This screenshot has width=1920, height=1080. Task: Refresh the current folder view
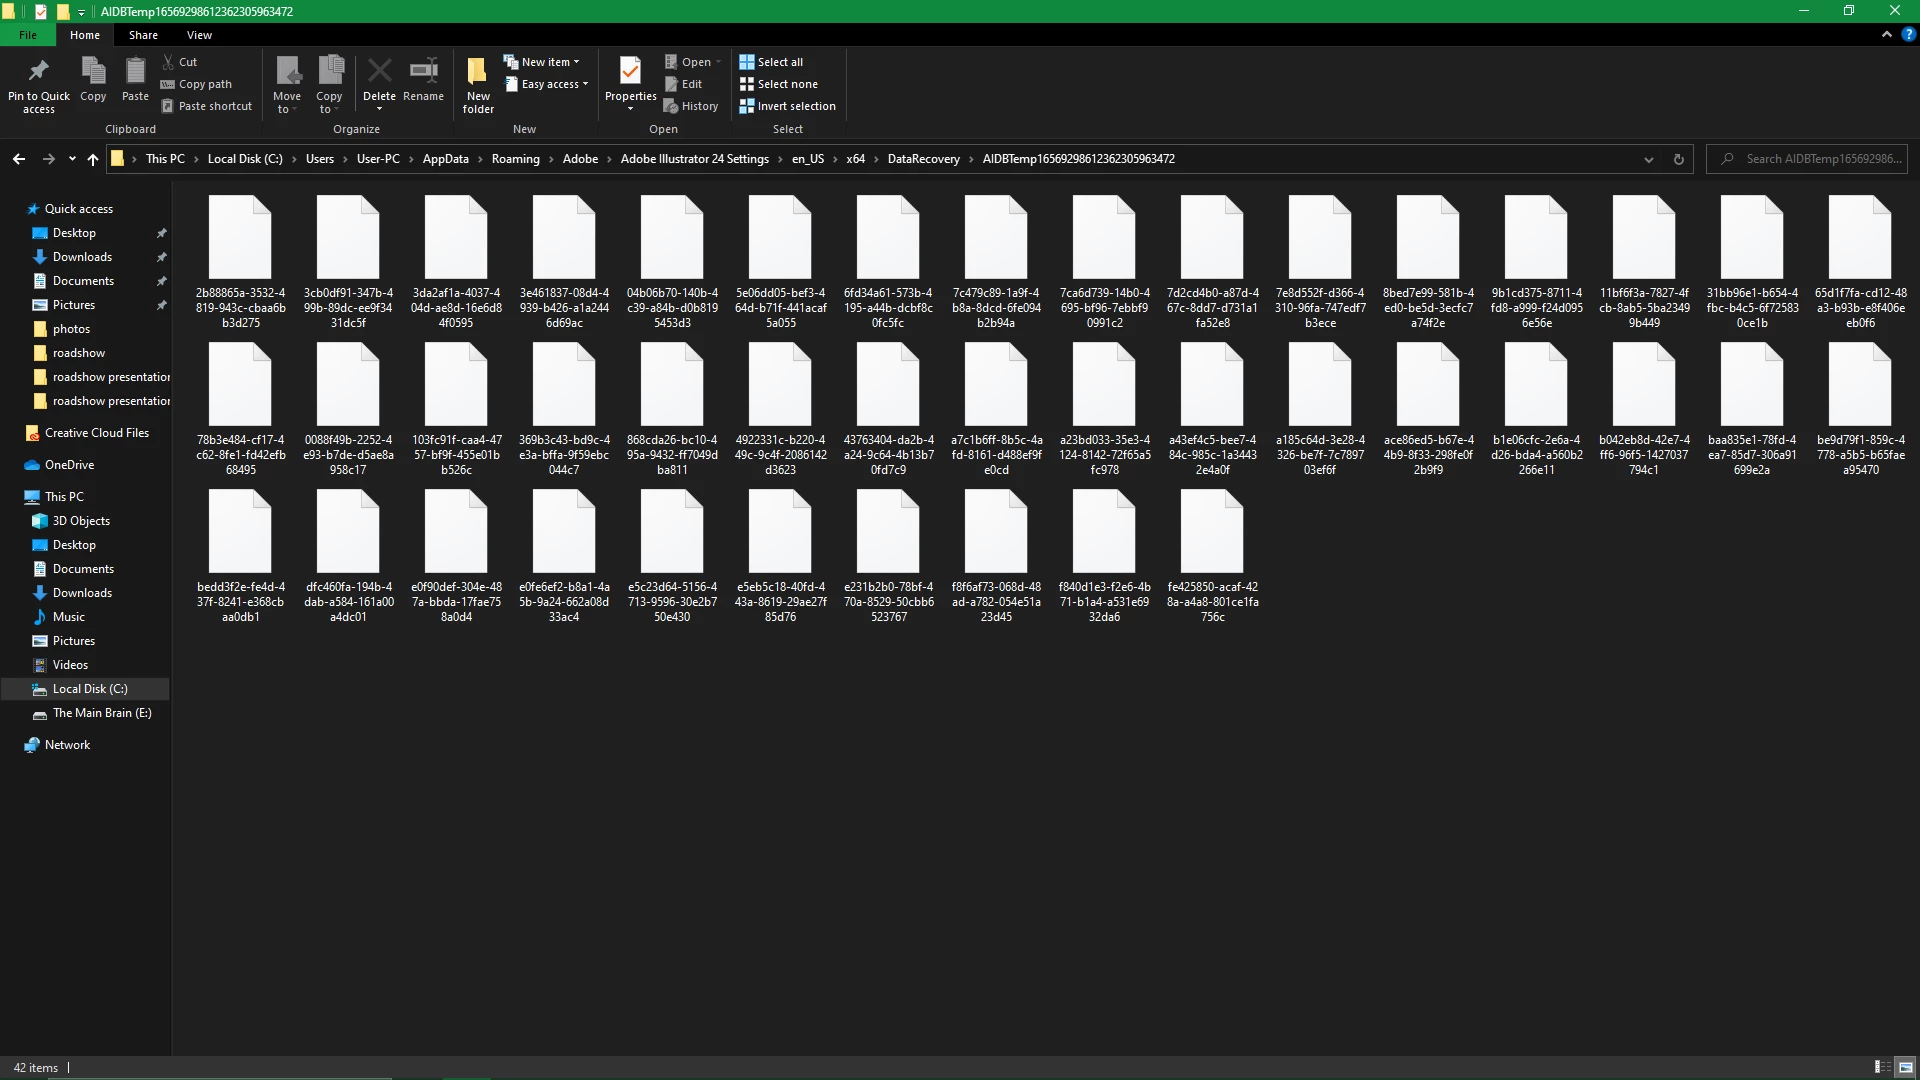pos(1679,159)
